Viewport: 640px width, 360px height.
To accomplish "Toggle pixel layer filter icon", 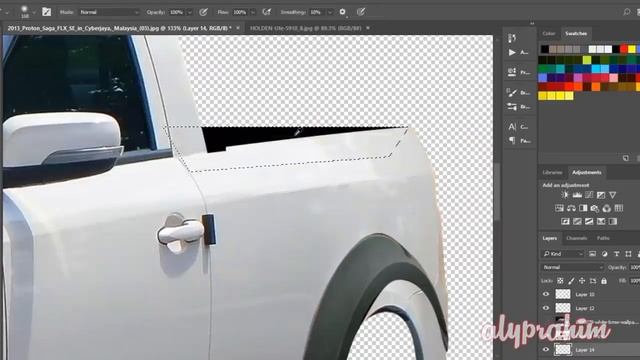I will coord(592,254).
